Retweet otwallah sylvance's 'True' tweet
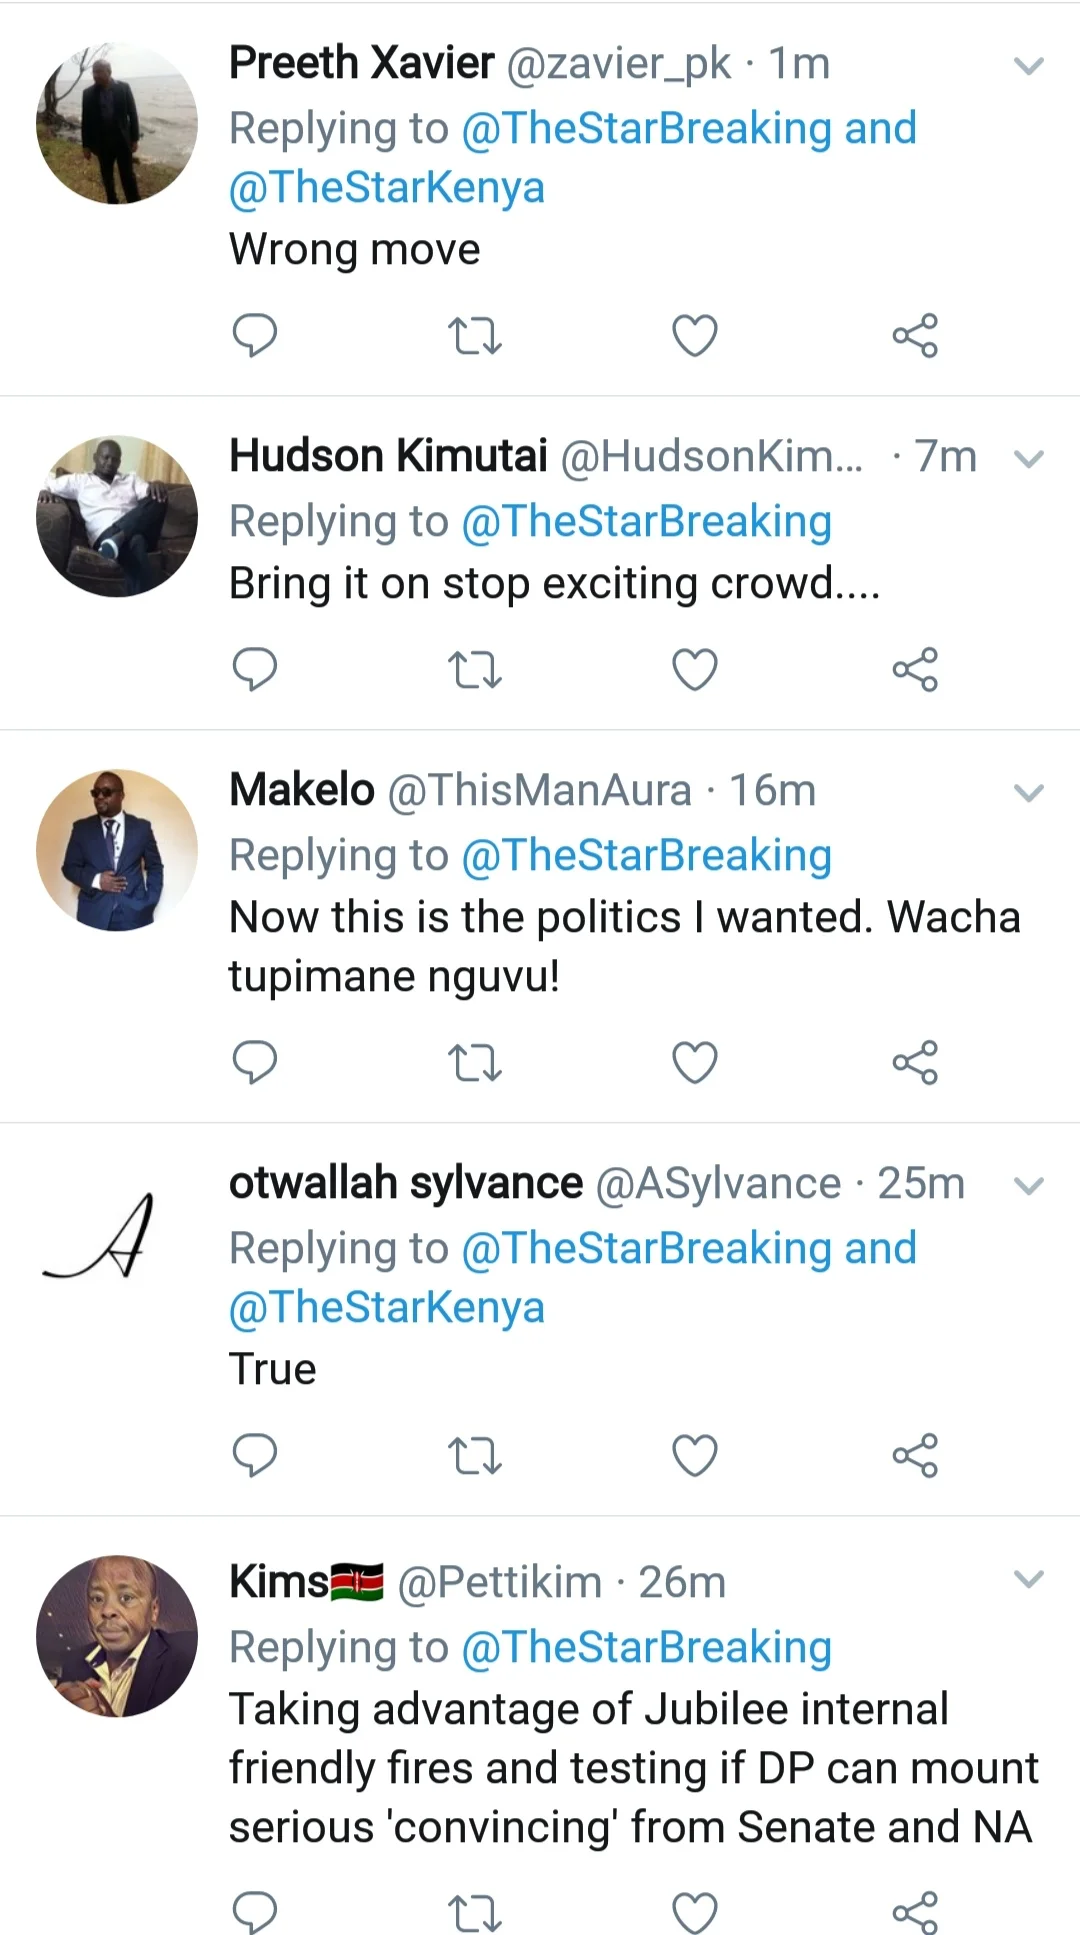1080x1935 pixels. pyautogui.click(x=474, y=1456)
